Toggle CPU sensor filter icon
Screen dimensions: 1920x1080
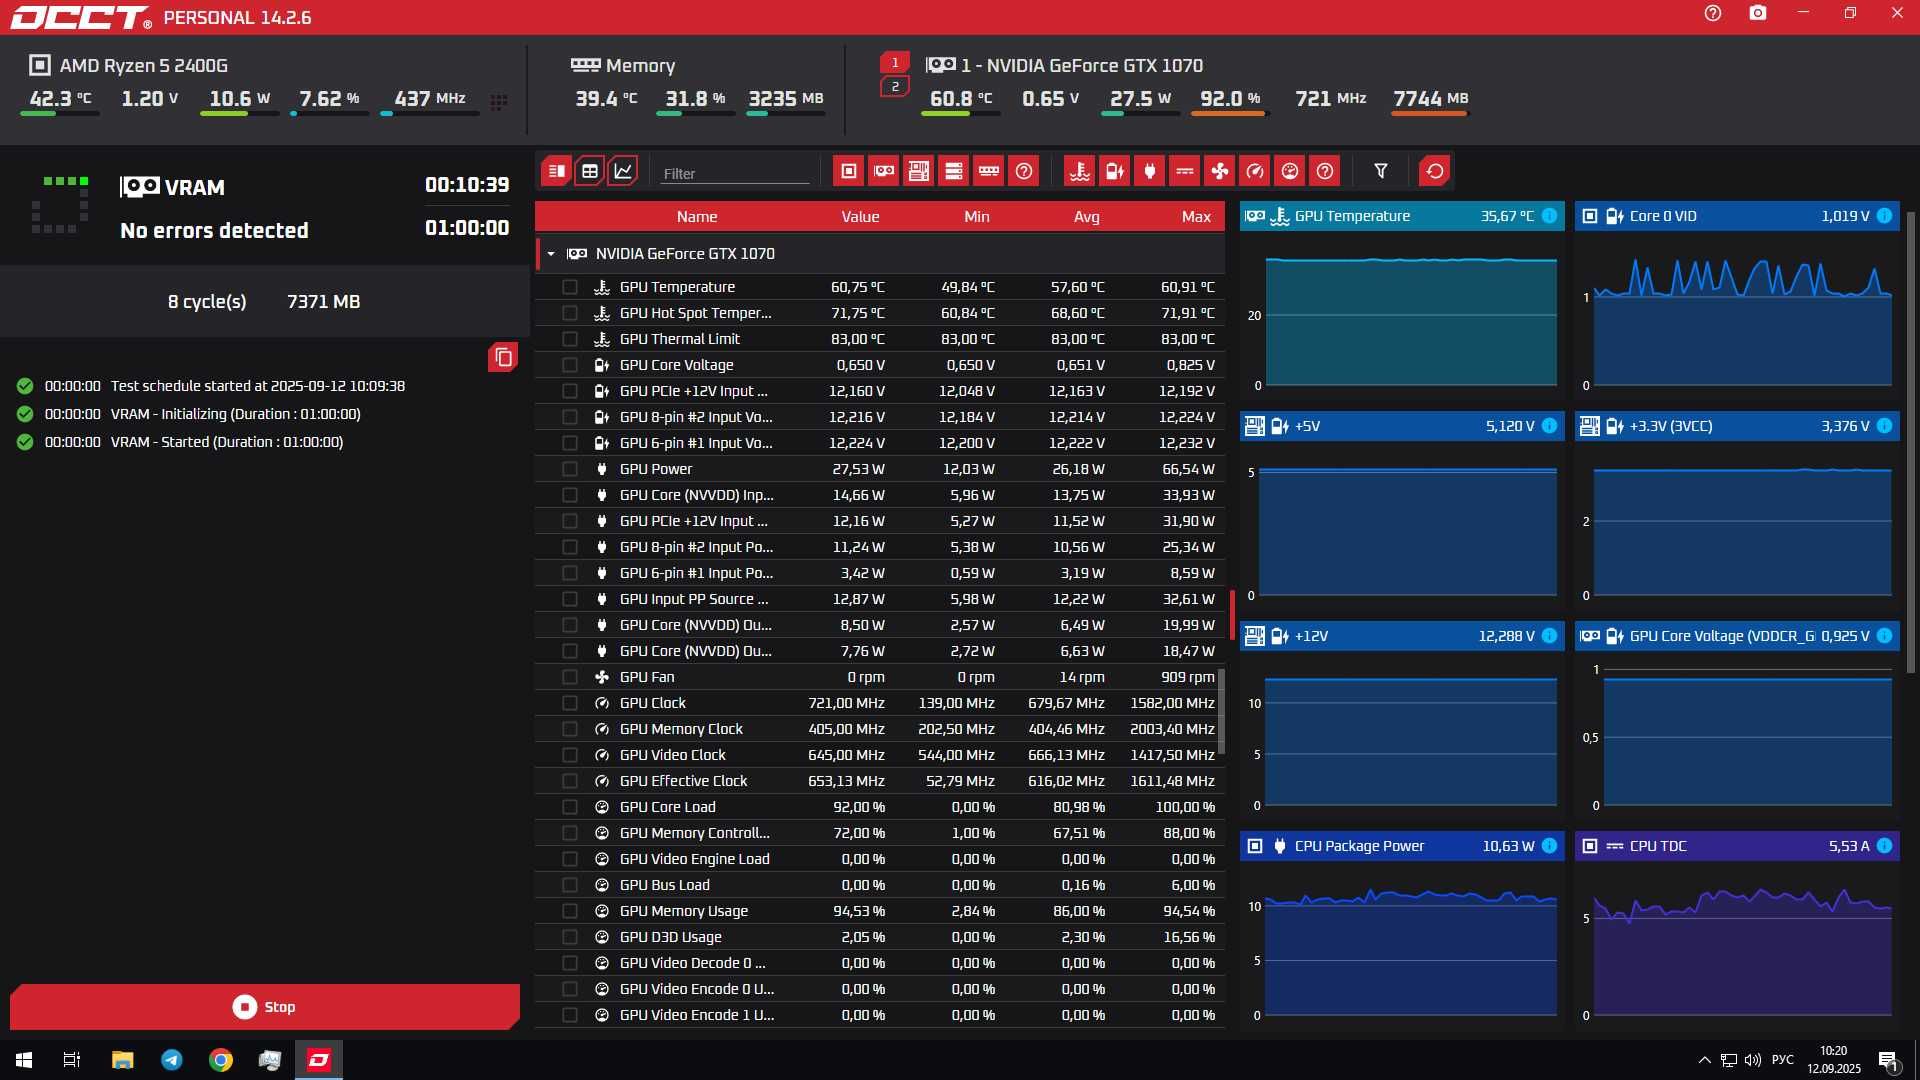tap(849, 171)
